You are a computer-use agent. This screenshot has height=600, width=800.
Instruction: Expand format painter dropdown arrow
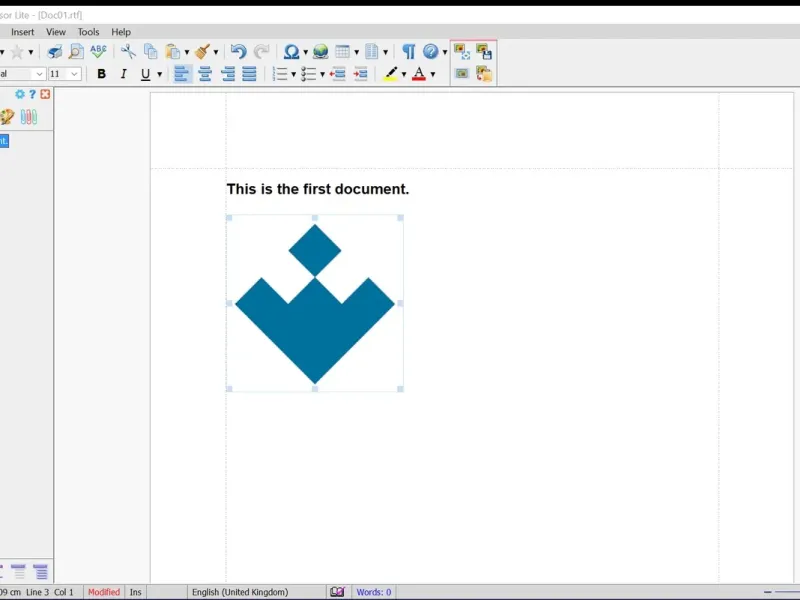pyautogui.click(x=215, y=52)
